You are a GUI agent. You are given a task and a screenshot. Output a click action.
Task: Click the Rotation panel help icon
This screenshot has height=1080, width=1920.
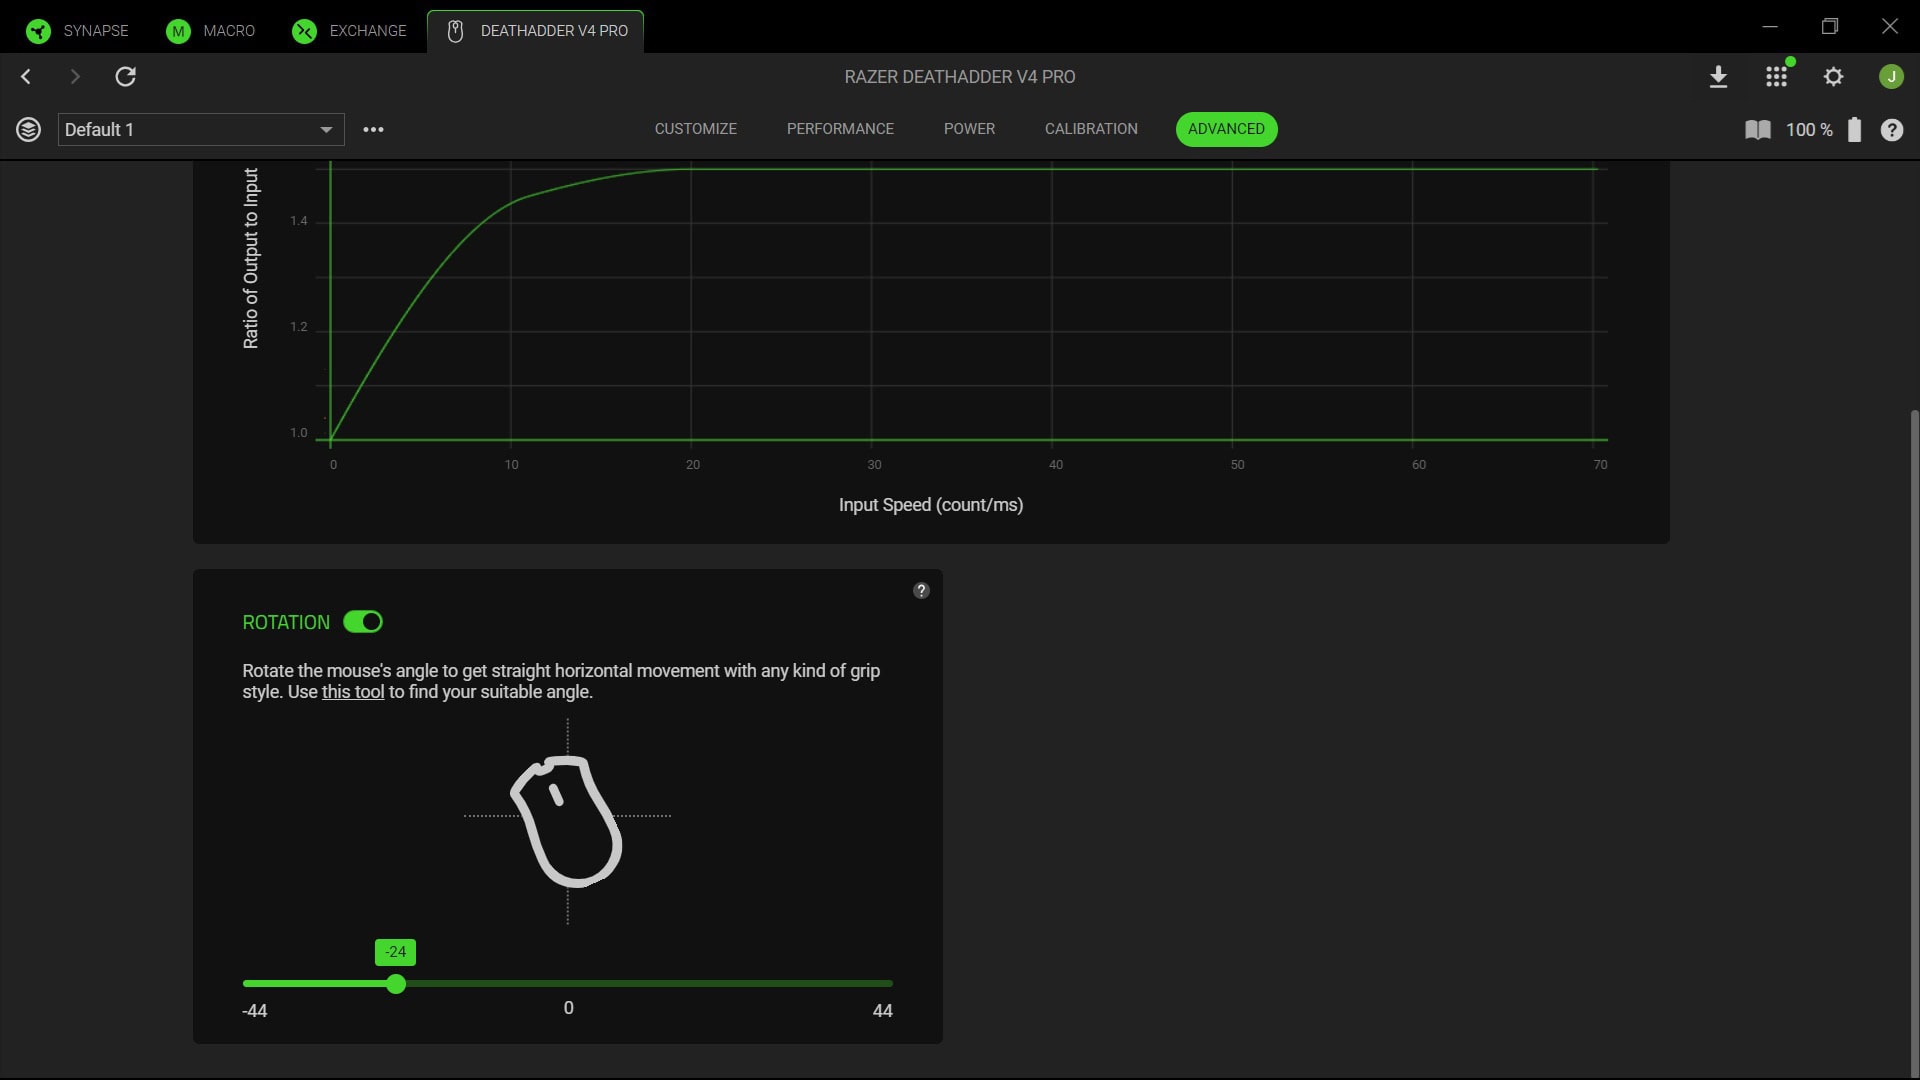pyautogui.click(x=921, y=590)
